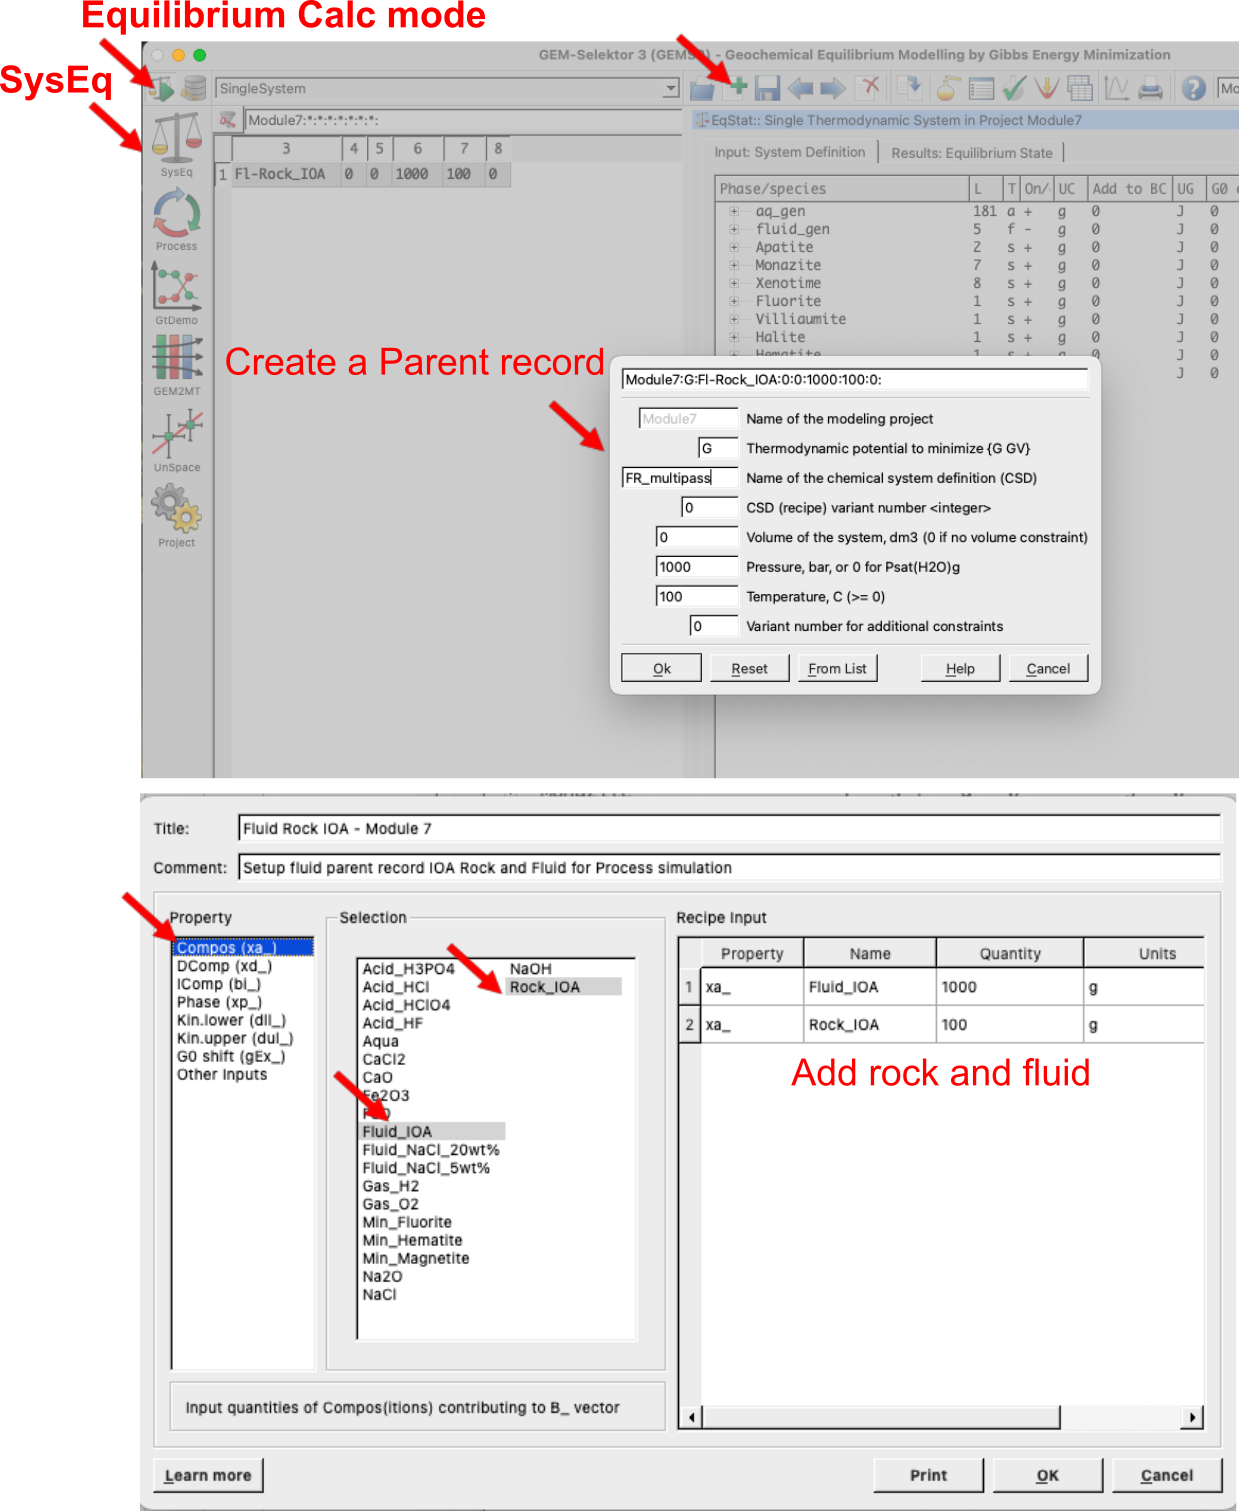Viewport: 1239px width, 1511px height.
Task: Click the CSD name field FR_multipass
Action: pos(680,478)
